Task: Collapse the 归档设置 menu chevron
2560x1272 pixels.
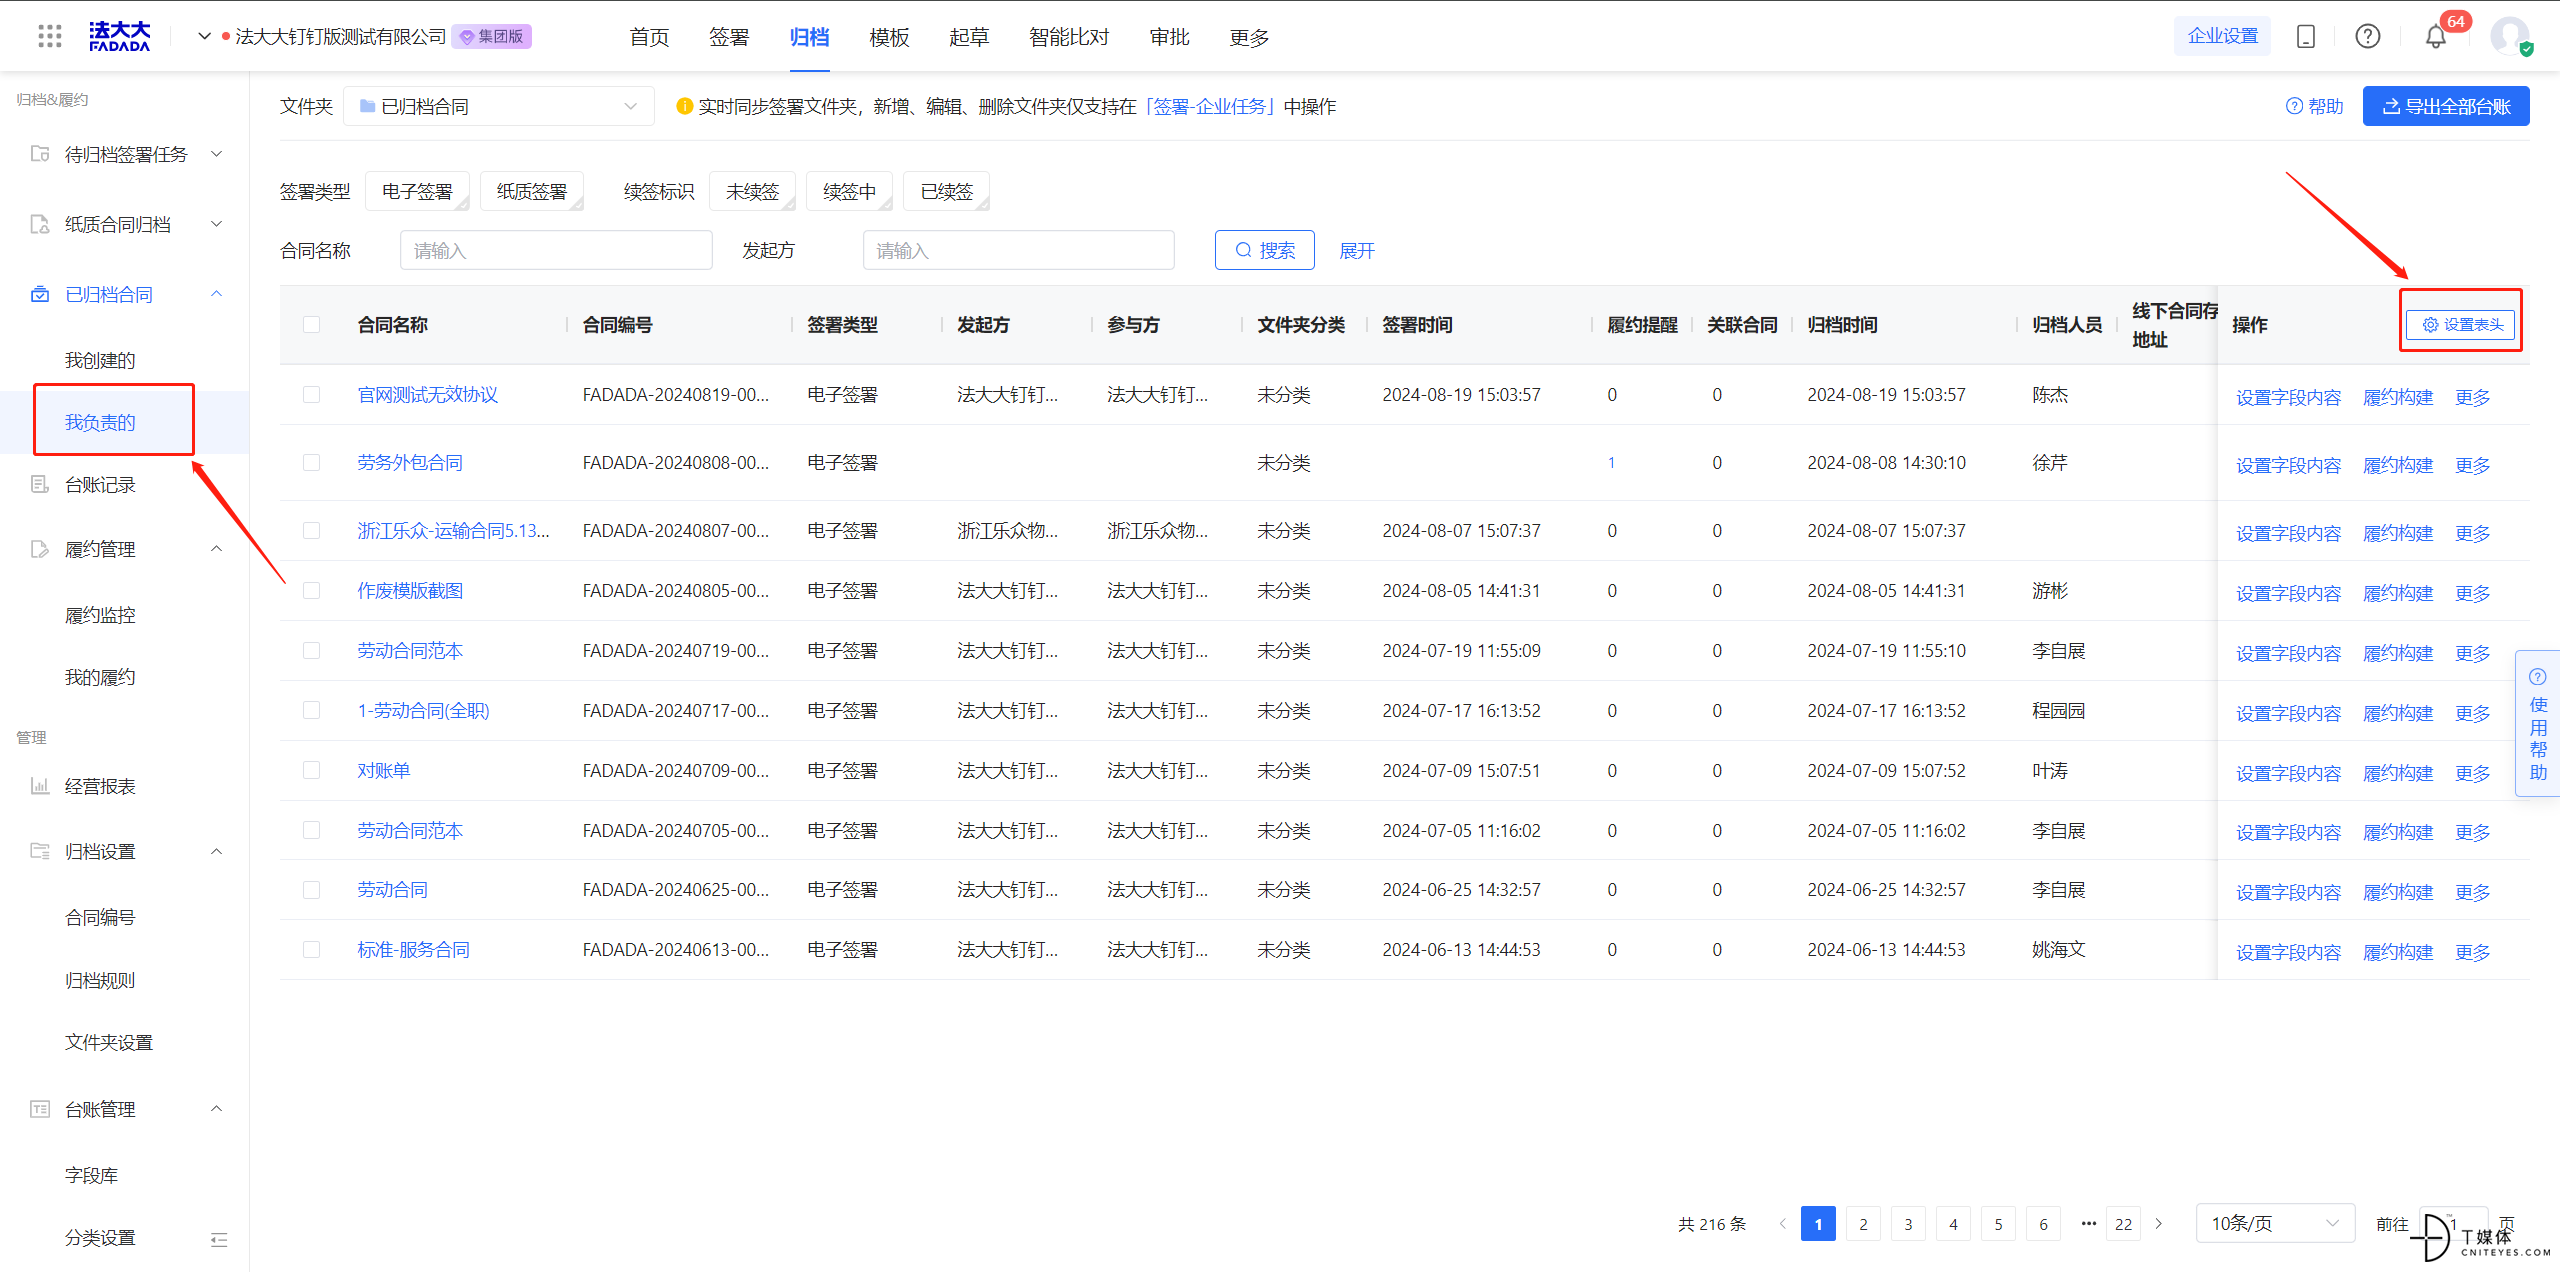Action: 217,851
